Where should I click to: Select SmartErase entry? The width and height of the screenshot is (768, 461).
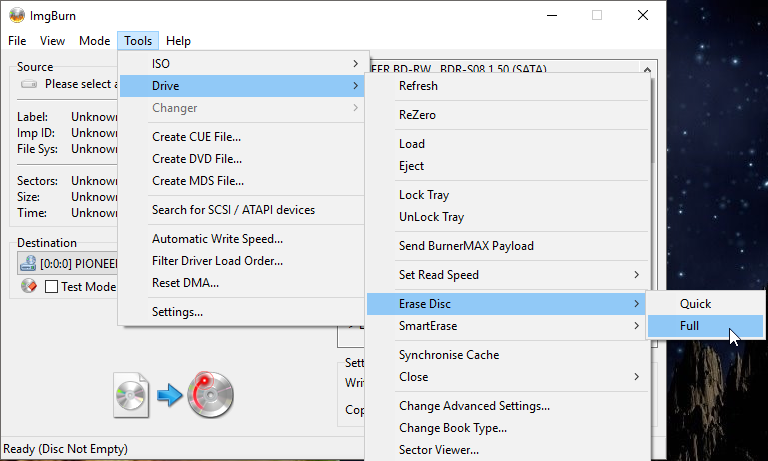(x=507, y=326)
